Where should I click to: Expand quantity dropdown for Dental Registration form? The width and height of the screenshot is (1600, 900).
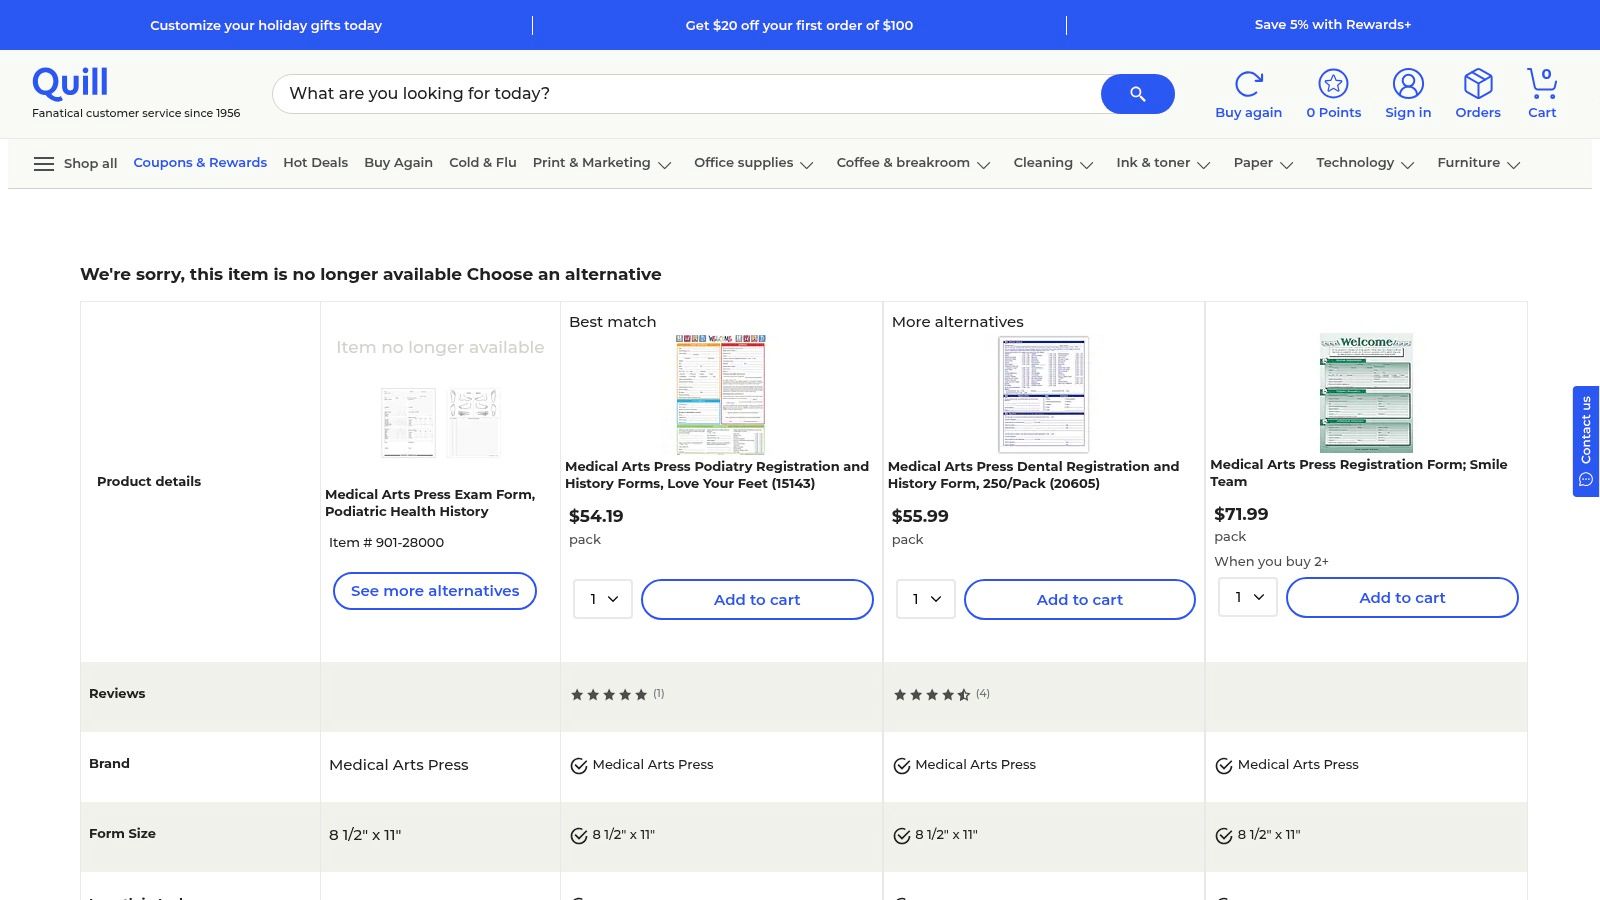click(x=926, y=599)
